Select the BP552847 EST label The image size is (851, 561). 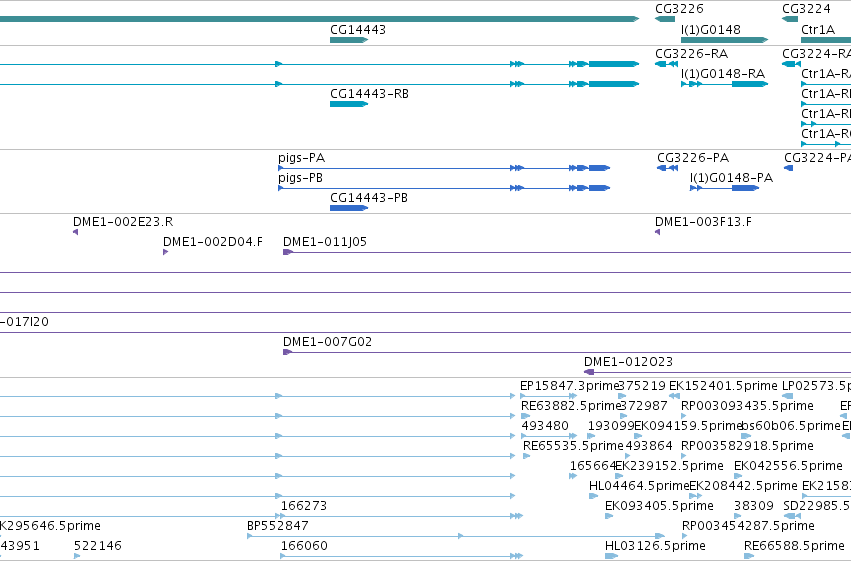[x=277, y=526]
